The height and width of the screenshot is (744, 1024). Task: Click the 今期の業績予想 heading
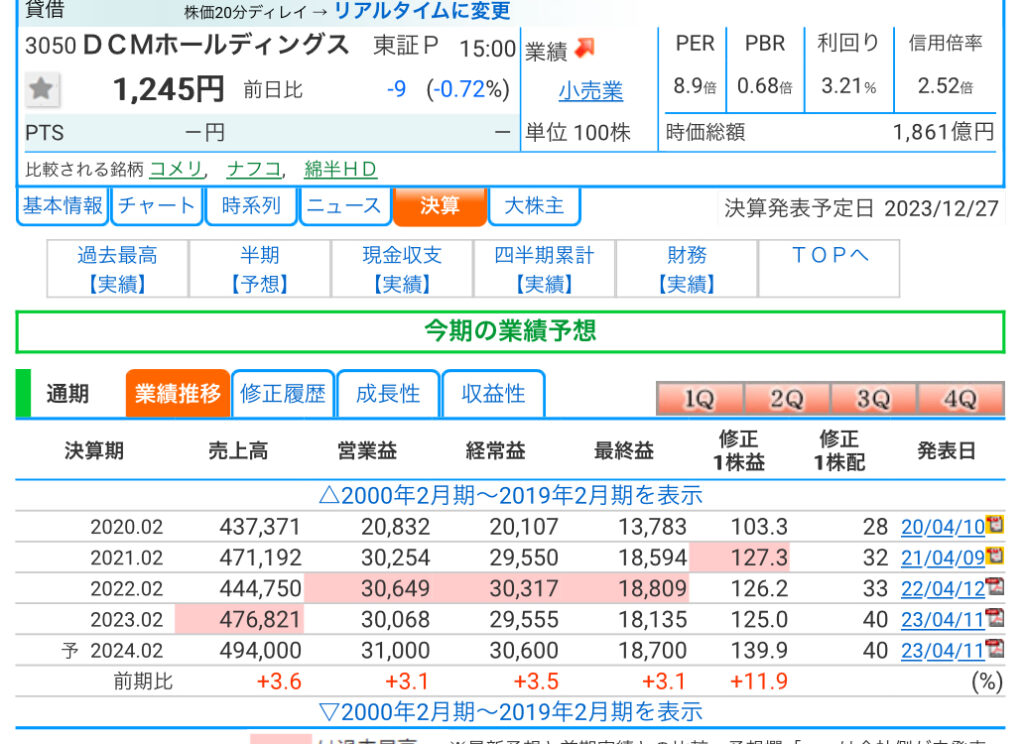coord(510,331)
